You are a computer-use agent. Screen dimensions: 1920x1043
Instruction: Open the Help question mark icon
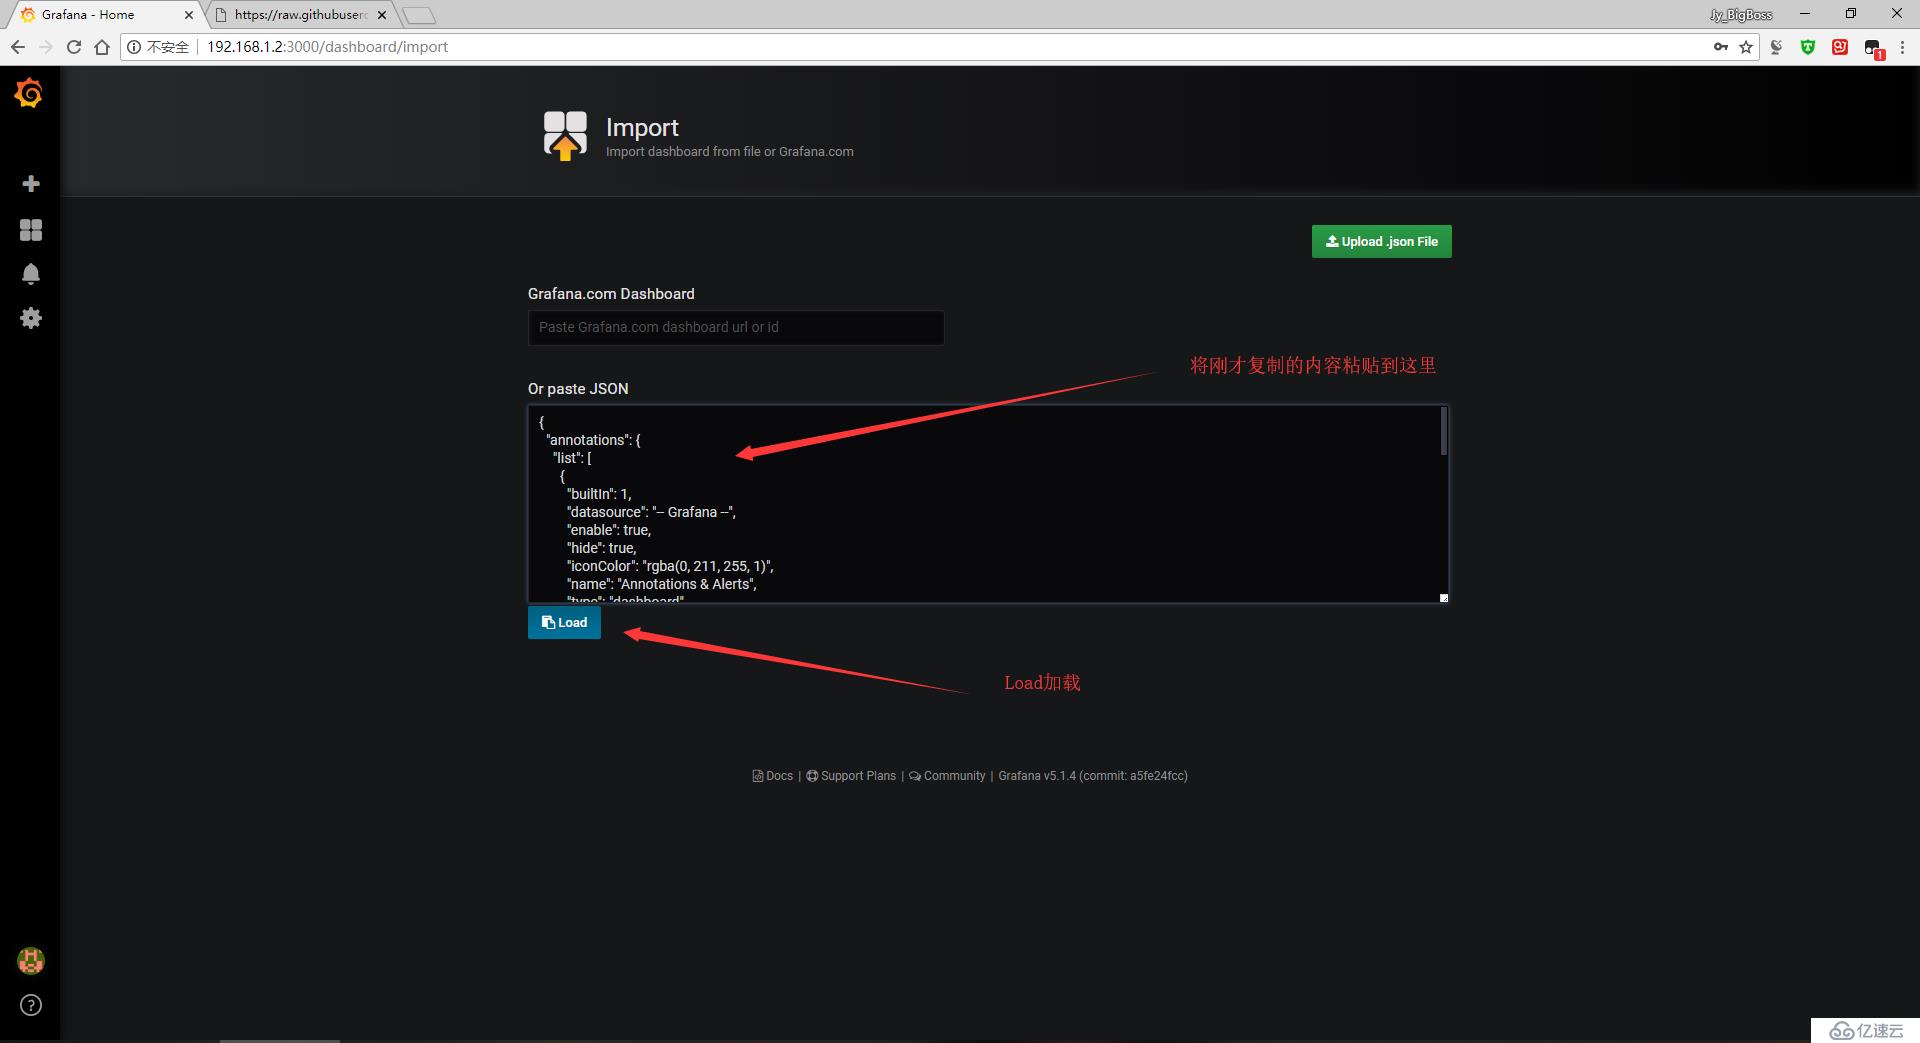point(31,1005)
